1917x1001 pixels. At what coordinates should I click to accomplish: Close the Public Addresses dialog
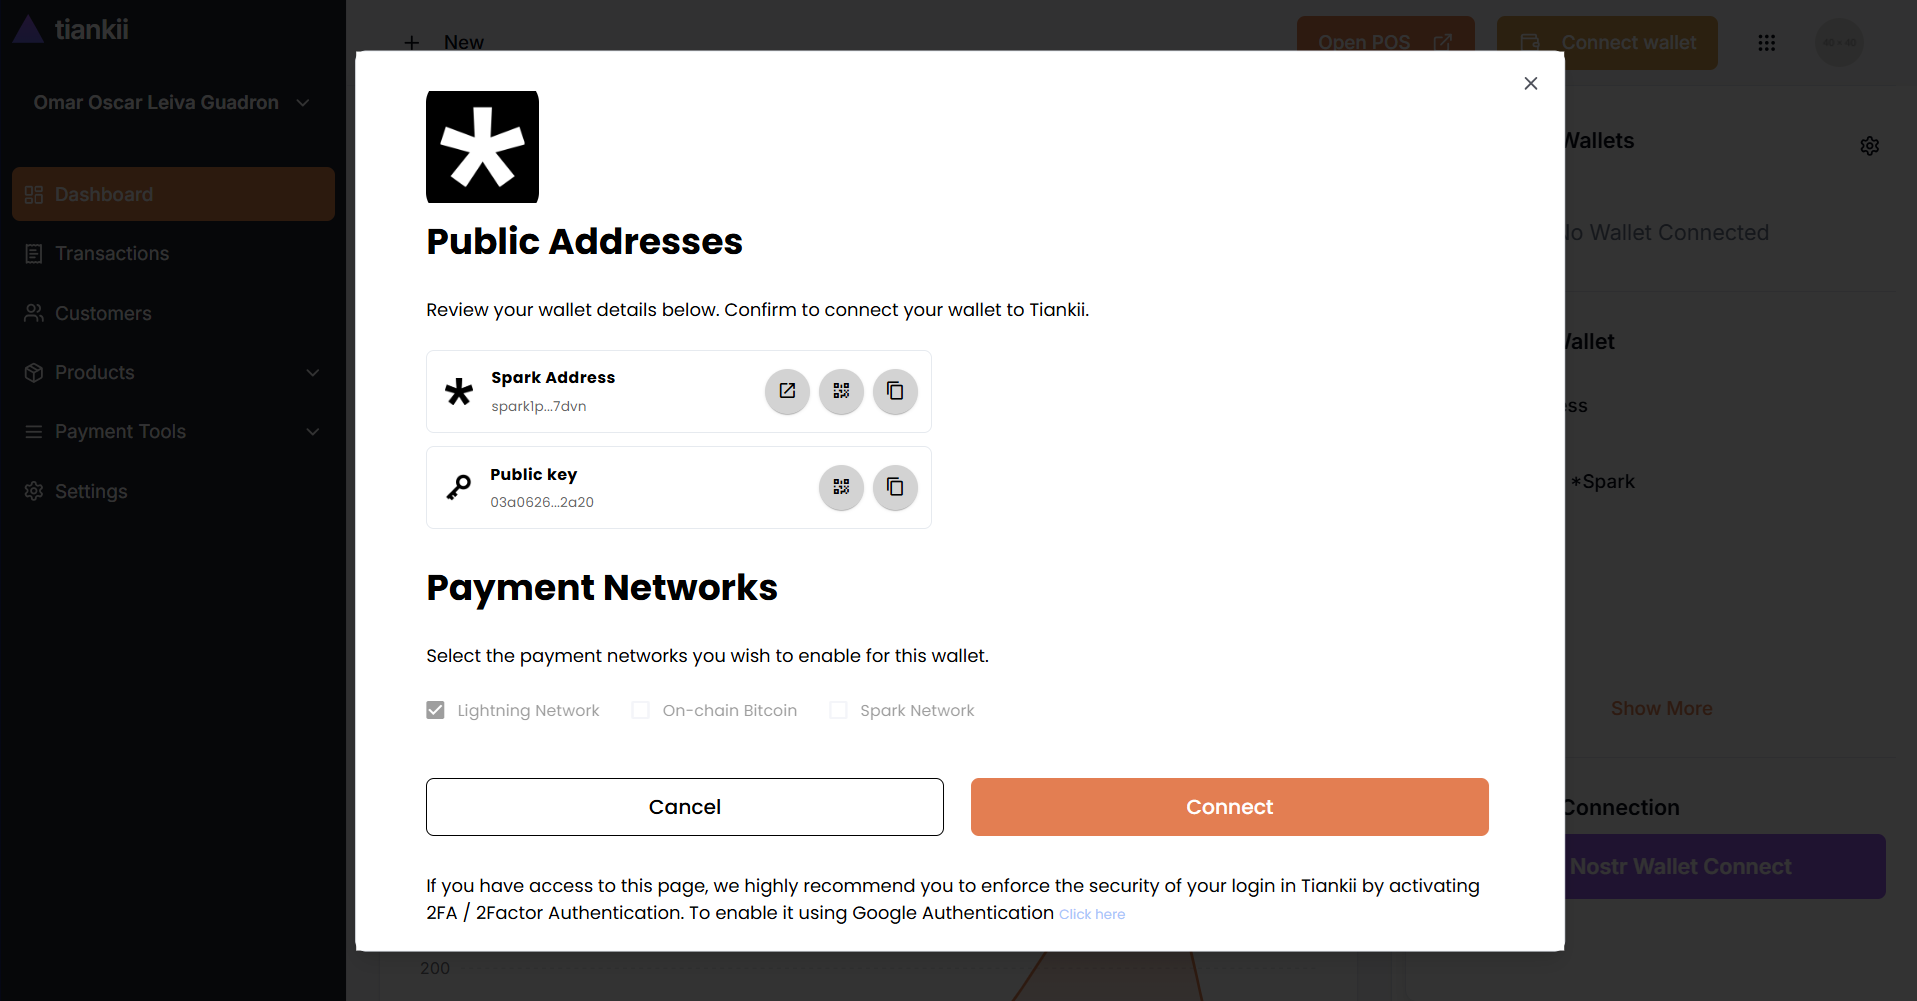[x=1530, y=83]
